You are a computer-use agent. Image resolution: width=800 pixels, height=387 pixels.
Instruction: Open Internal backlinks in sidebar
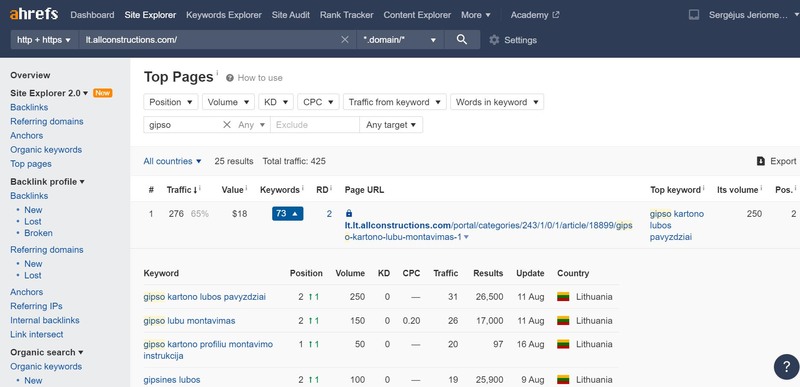[45, 320]
